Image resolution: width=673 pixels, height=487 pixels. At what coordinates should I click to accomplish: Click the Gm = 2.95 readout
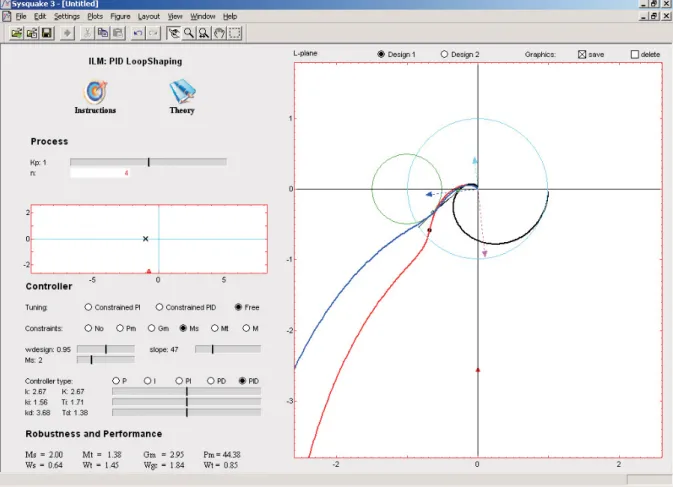coord(164,454)
